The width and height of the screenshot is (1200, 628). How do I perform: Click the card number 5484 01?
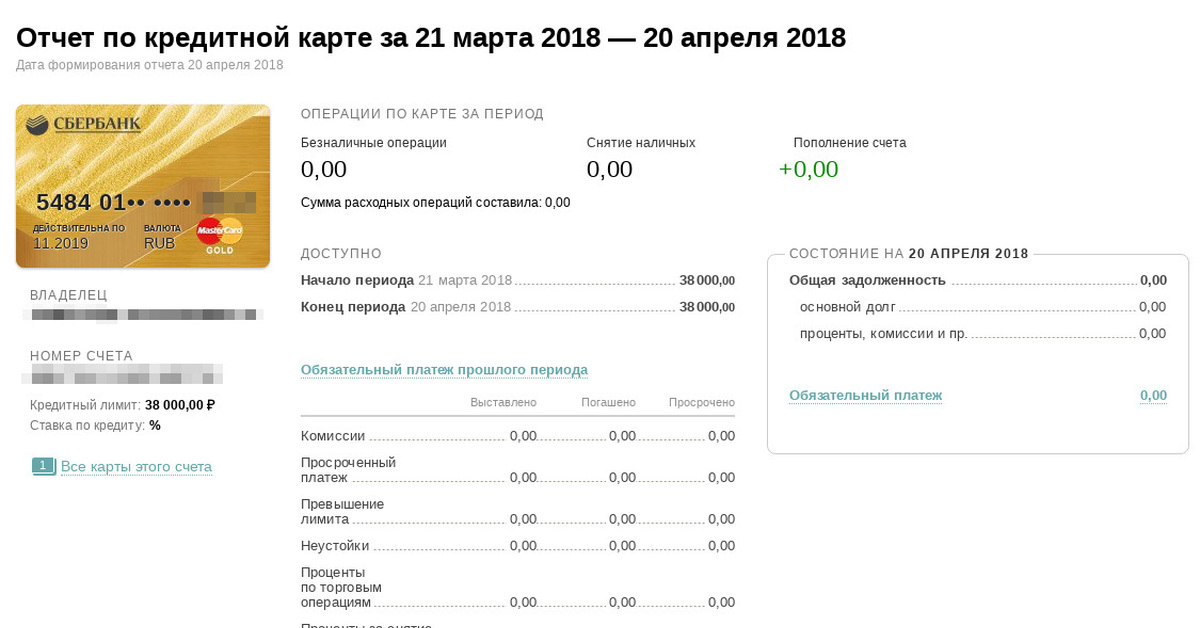point(81,202)
